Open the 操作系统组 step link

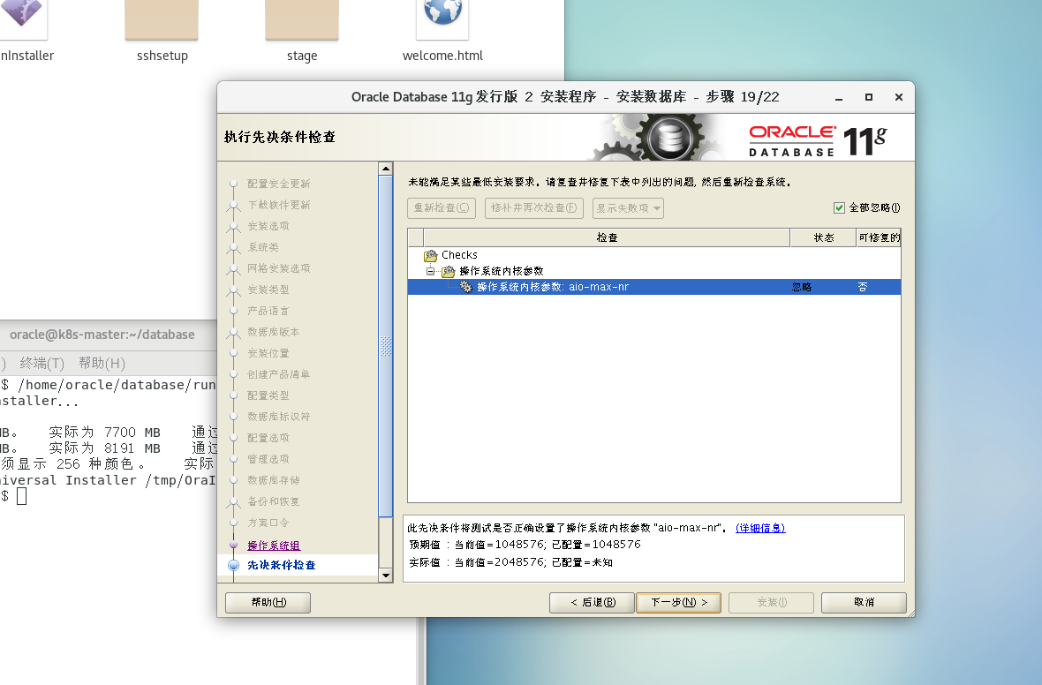274,545
